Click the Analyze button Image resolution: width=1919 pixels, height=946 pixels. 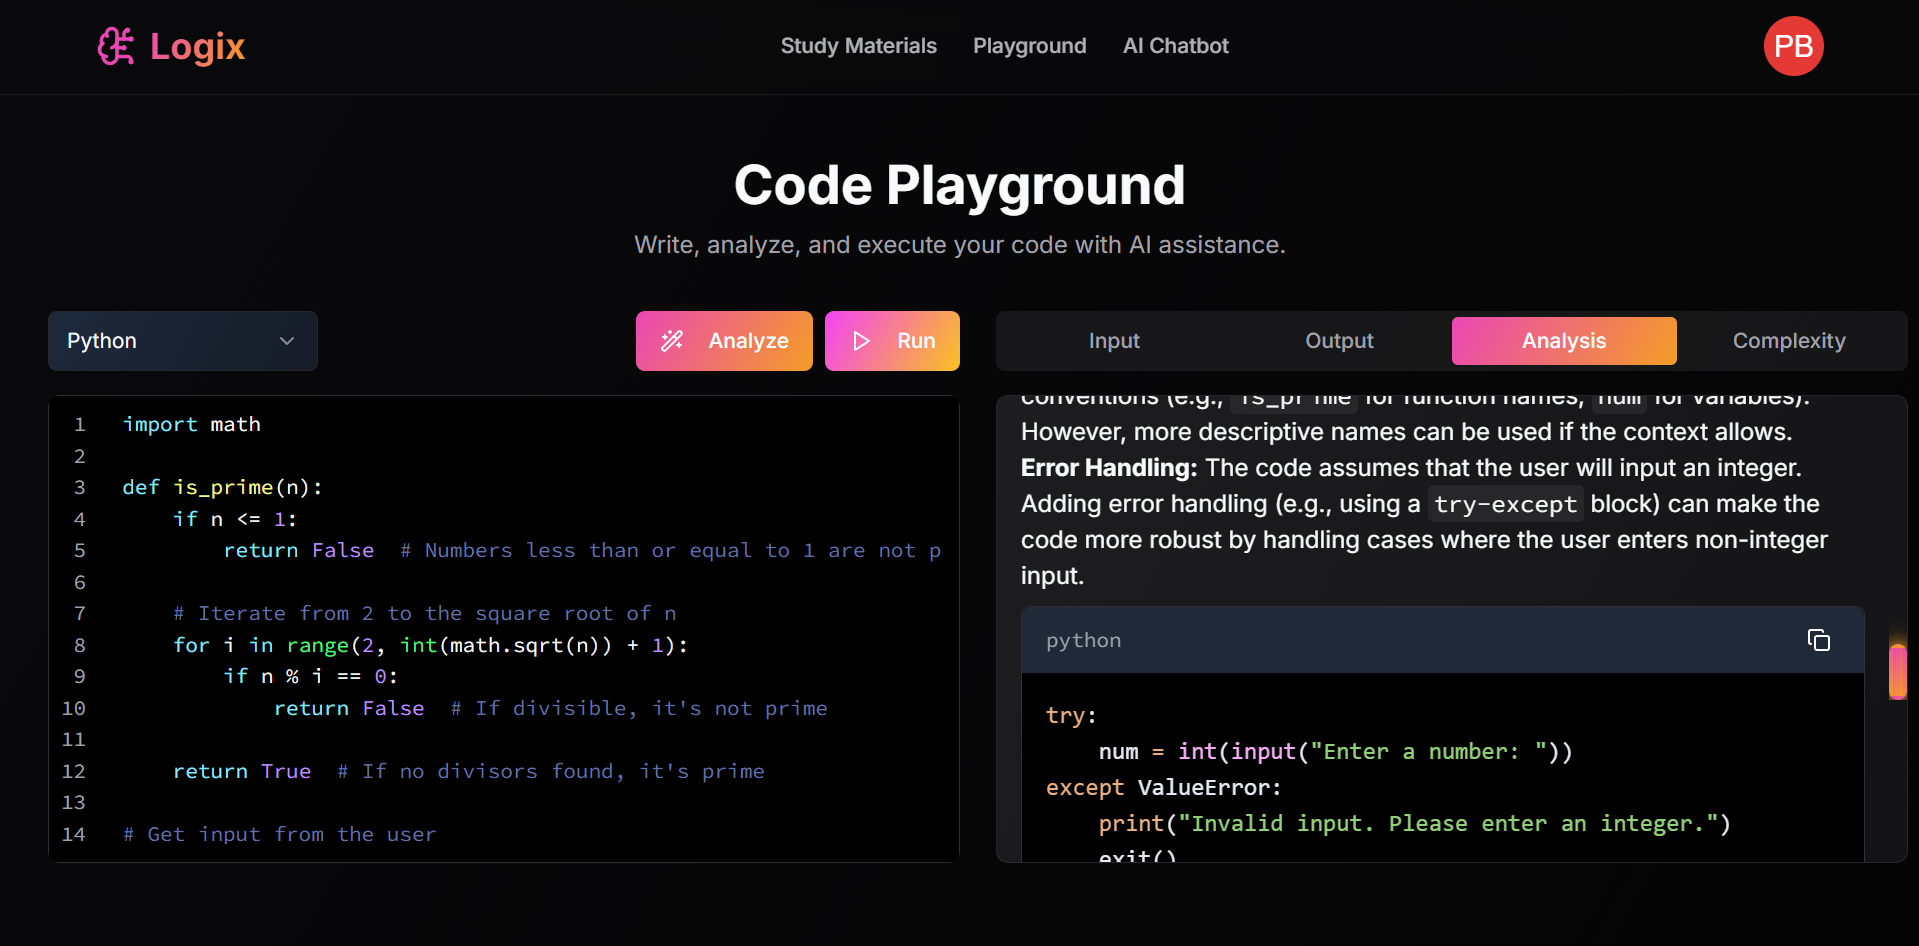tap(724, 341)
